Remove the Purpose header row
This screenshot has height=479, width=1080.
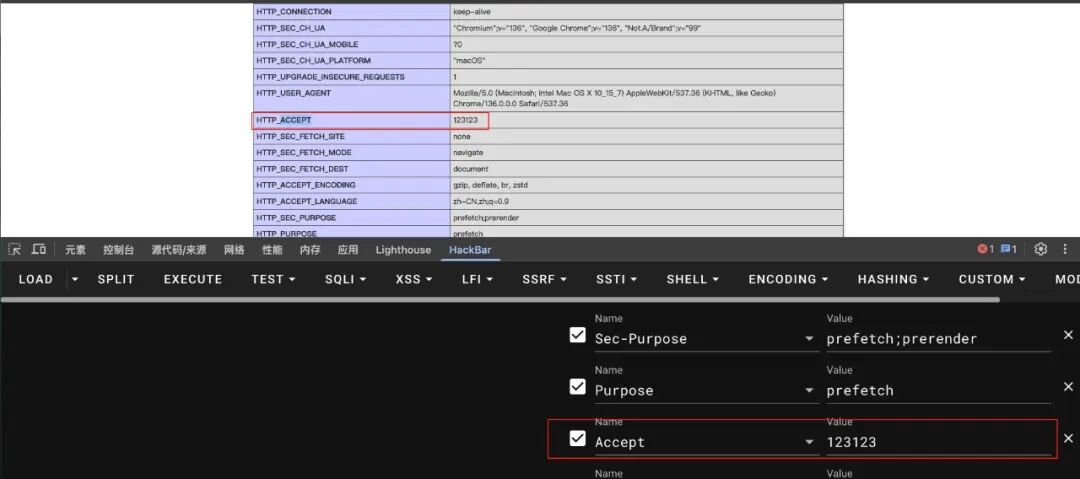(1068, 387)
